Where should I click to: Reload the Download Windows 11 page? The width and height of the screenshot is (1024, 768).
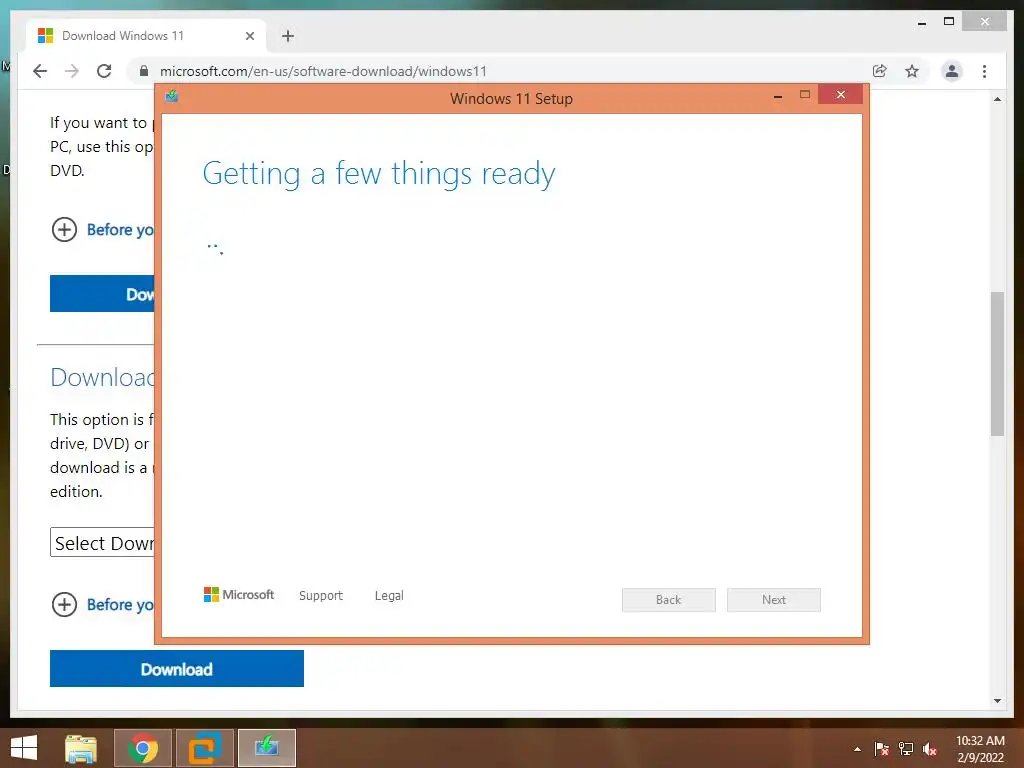click(104, 71)
